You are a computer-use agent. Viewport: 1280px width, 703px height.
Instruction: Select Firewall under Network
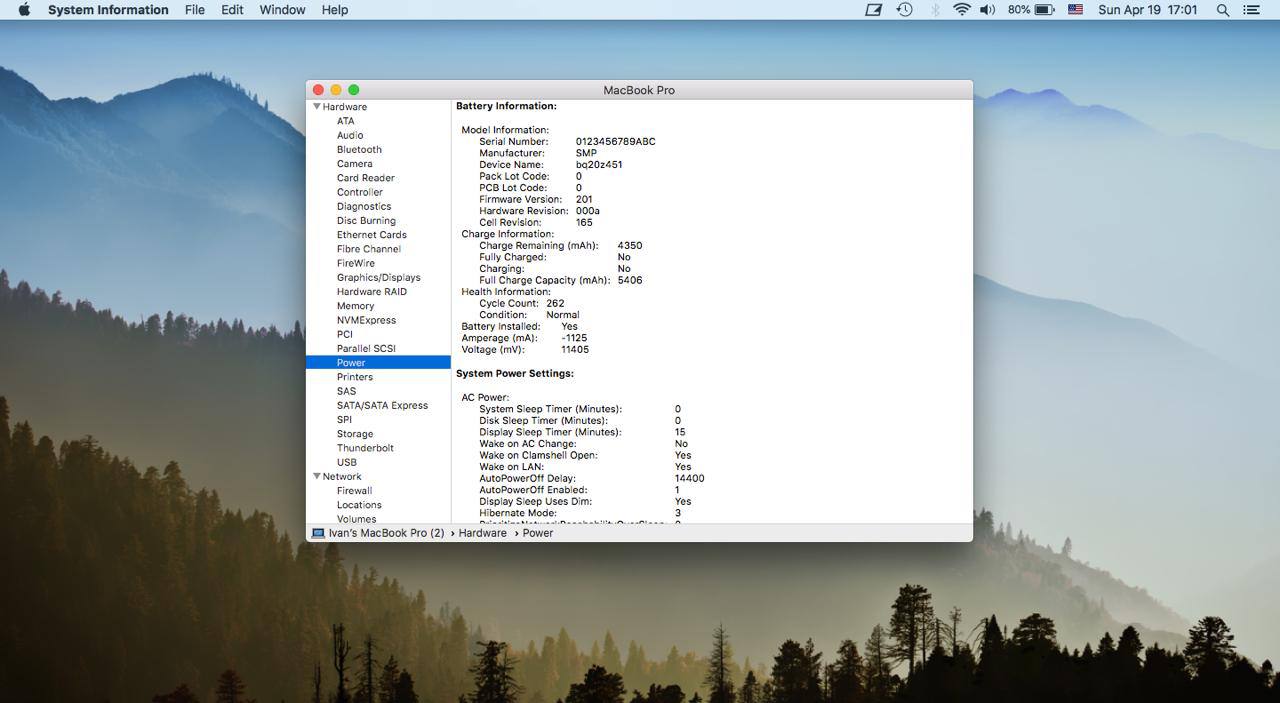click(x=355, y=490)
